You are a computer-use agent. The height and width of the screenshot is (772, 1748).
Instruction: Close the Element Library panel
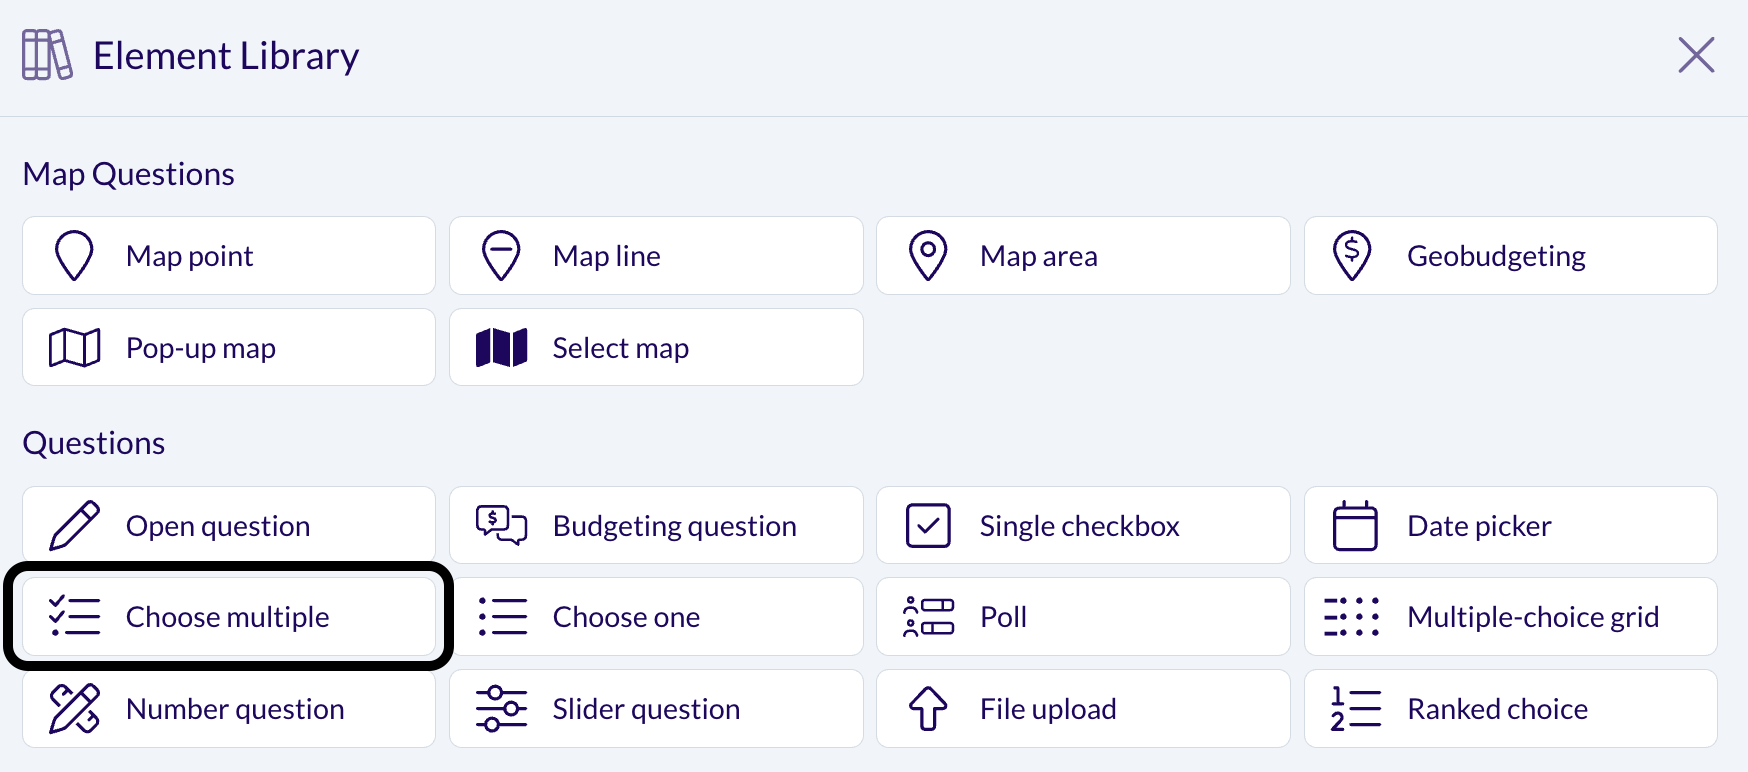point(1696,55)
